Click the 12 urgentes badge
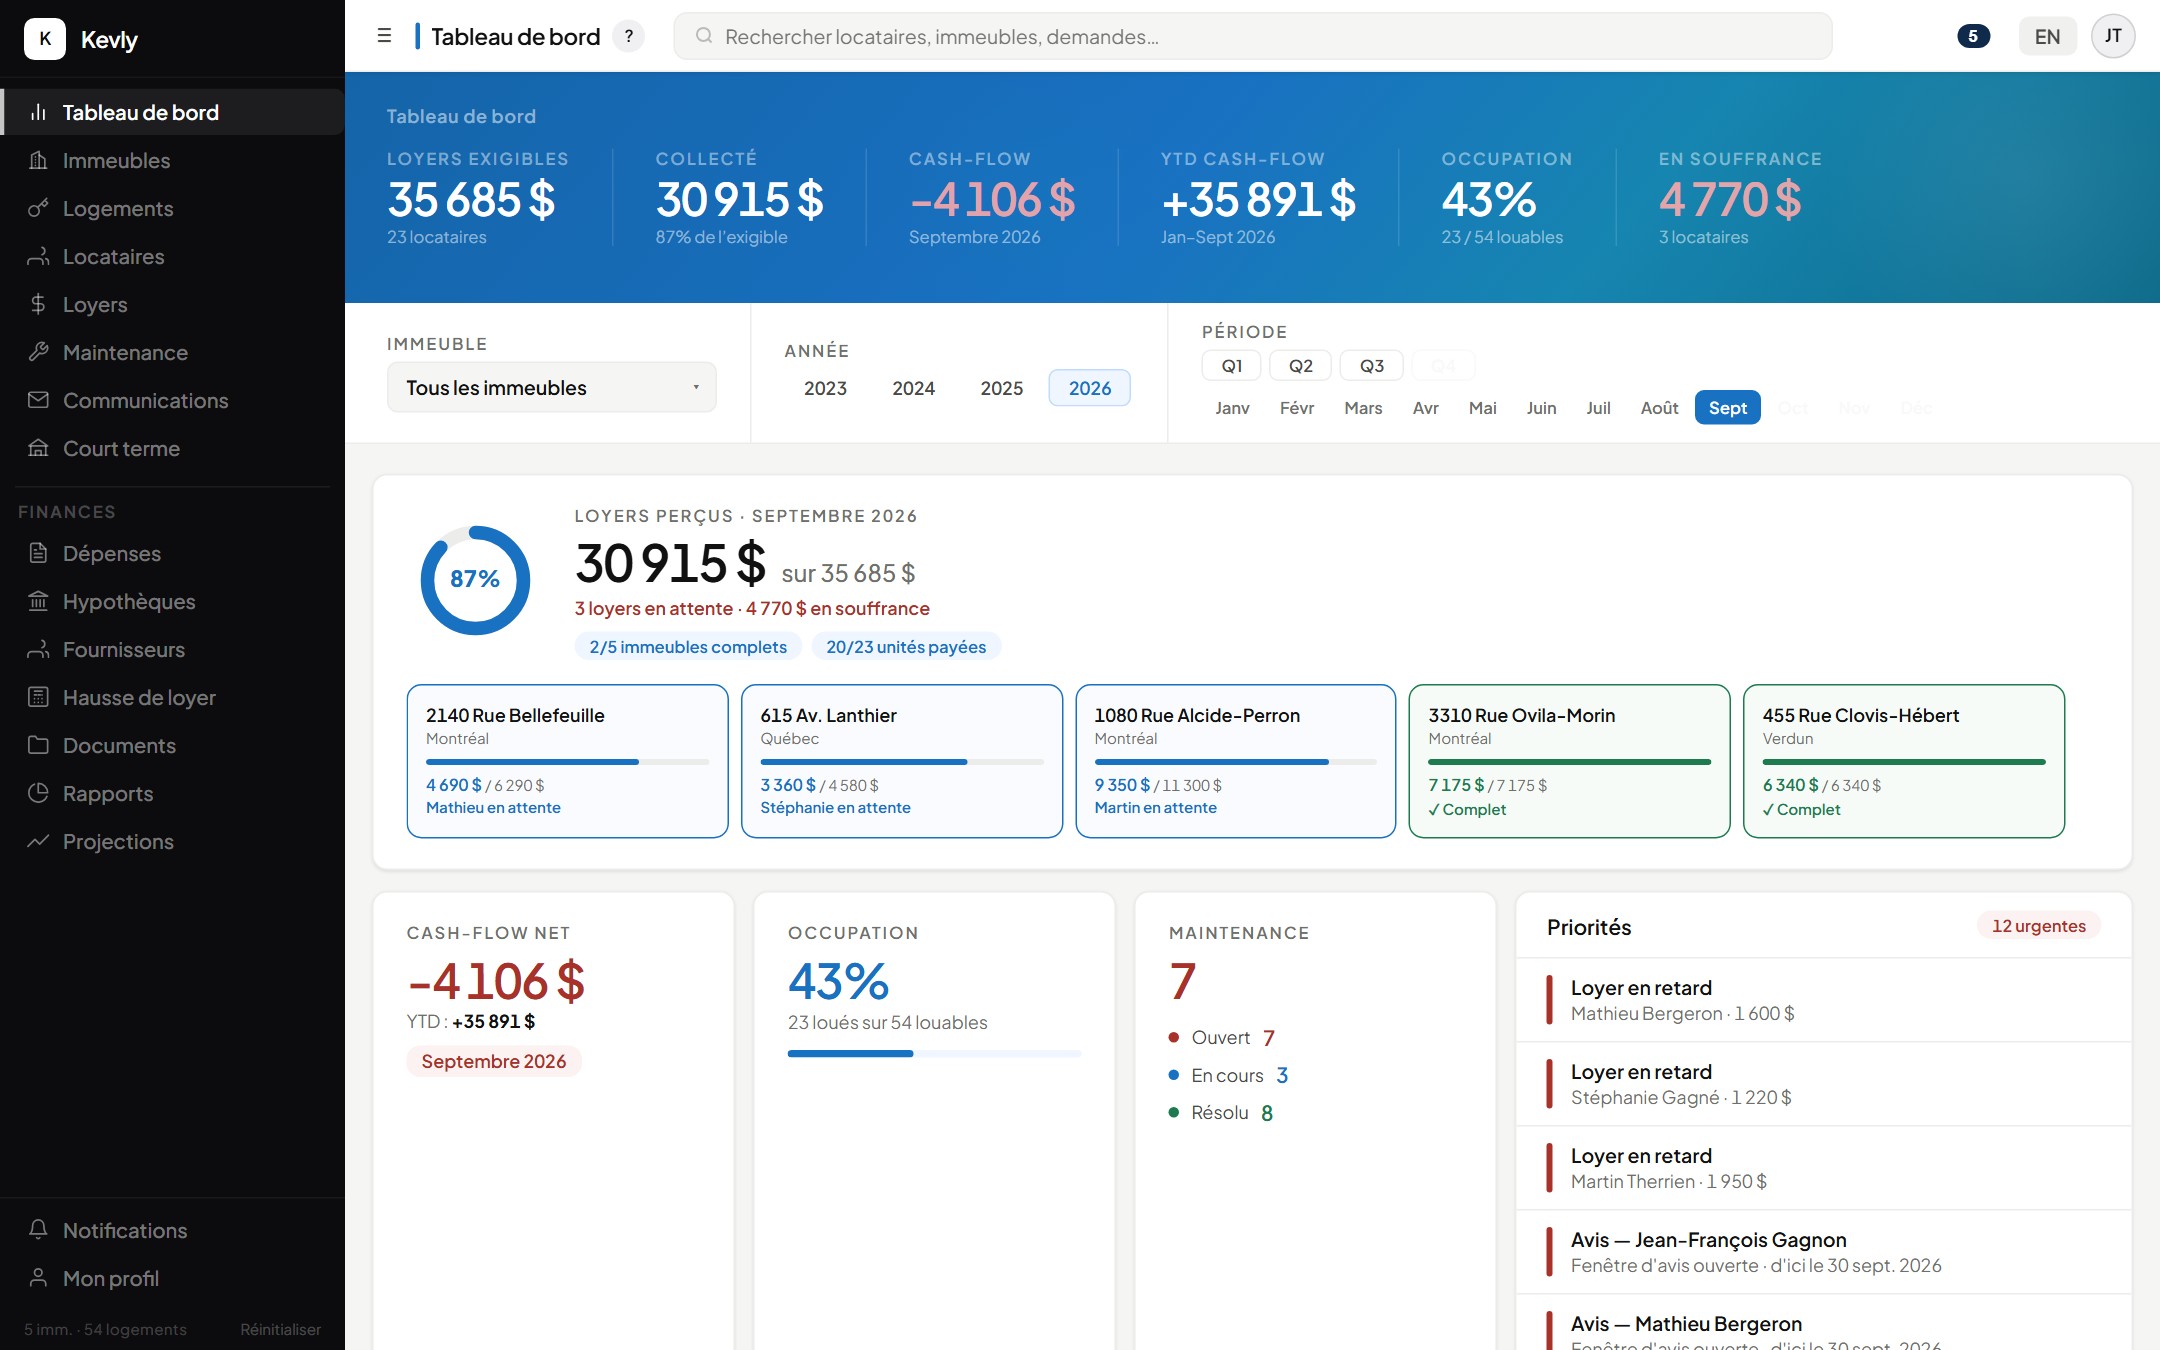 click(x=2038, y=926)
